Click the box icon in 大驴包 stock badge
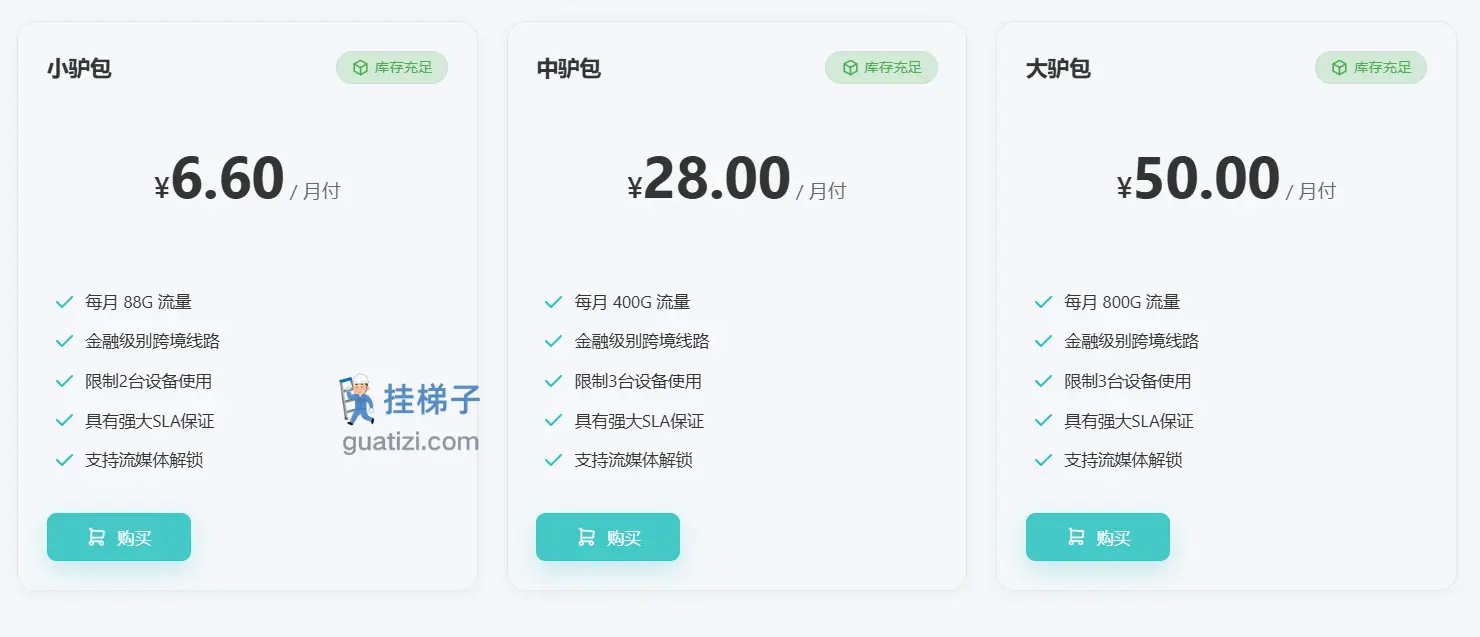Viewport: 1480px width, 637px height. point(1340,68)
